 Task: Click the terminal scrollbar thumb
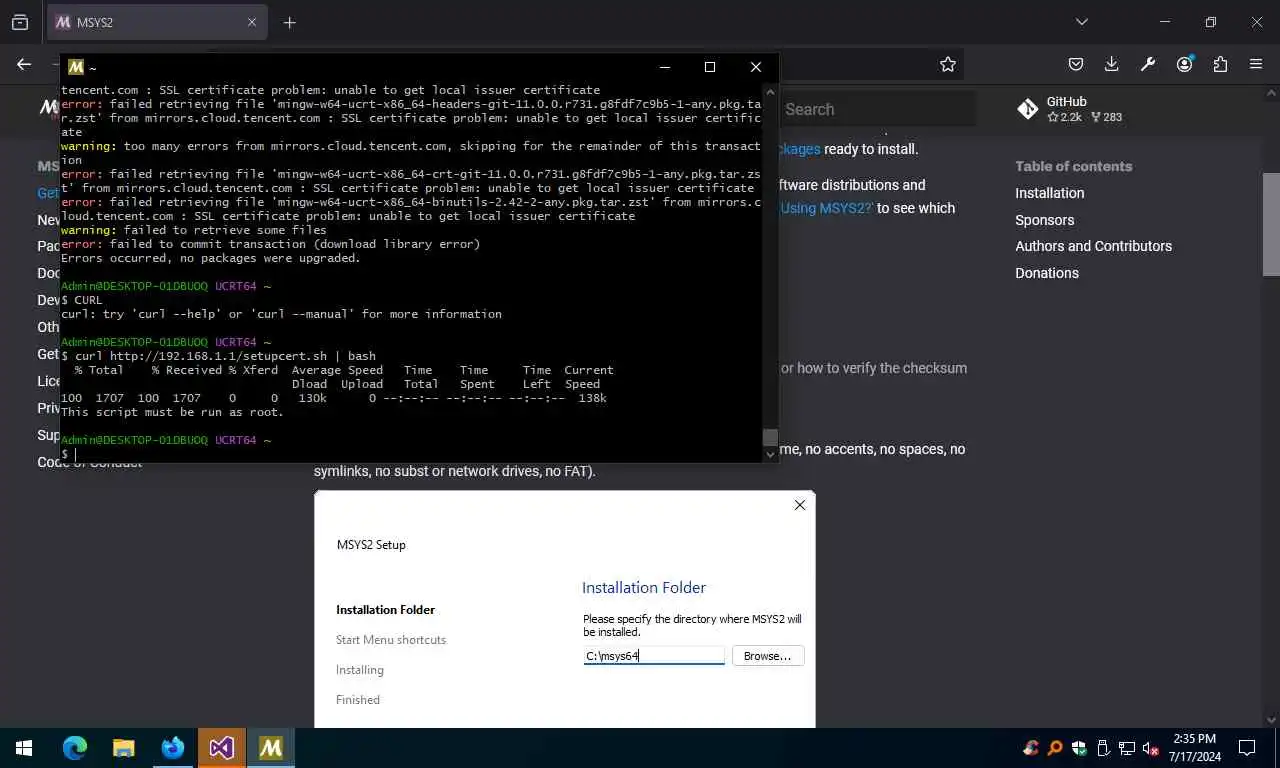tap(770, 437)
